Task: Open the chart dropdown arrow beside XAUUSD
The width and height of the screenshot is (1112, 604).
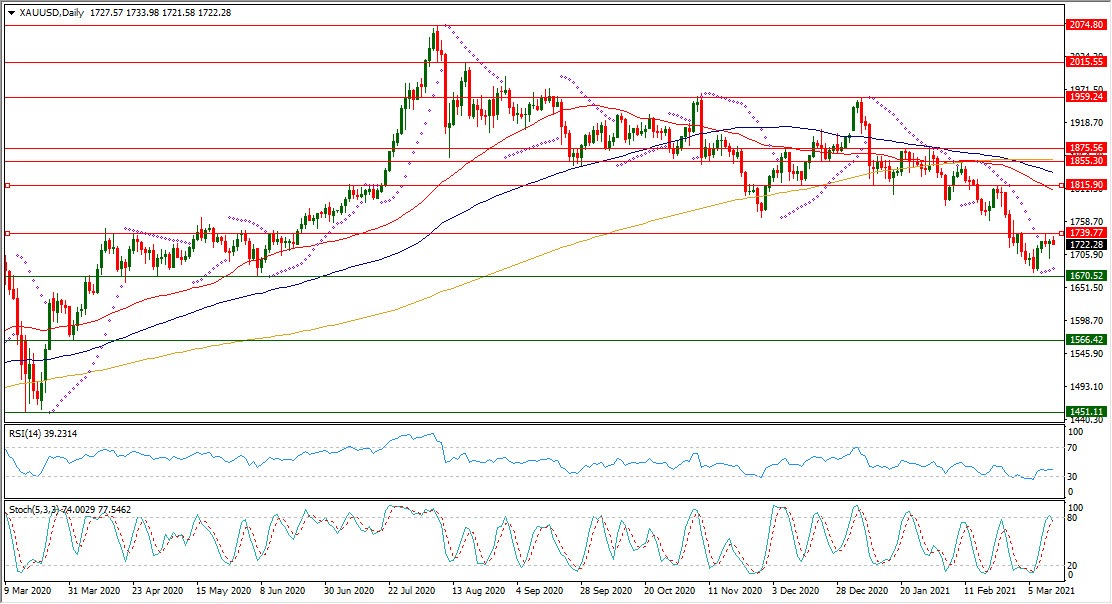Action: [x=11, y=13]
